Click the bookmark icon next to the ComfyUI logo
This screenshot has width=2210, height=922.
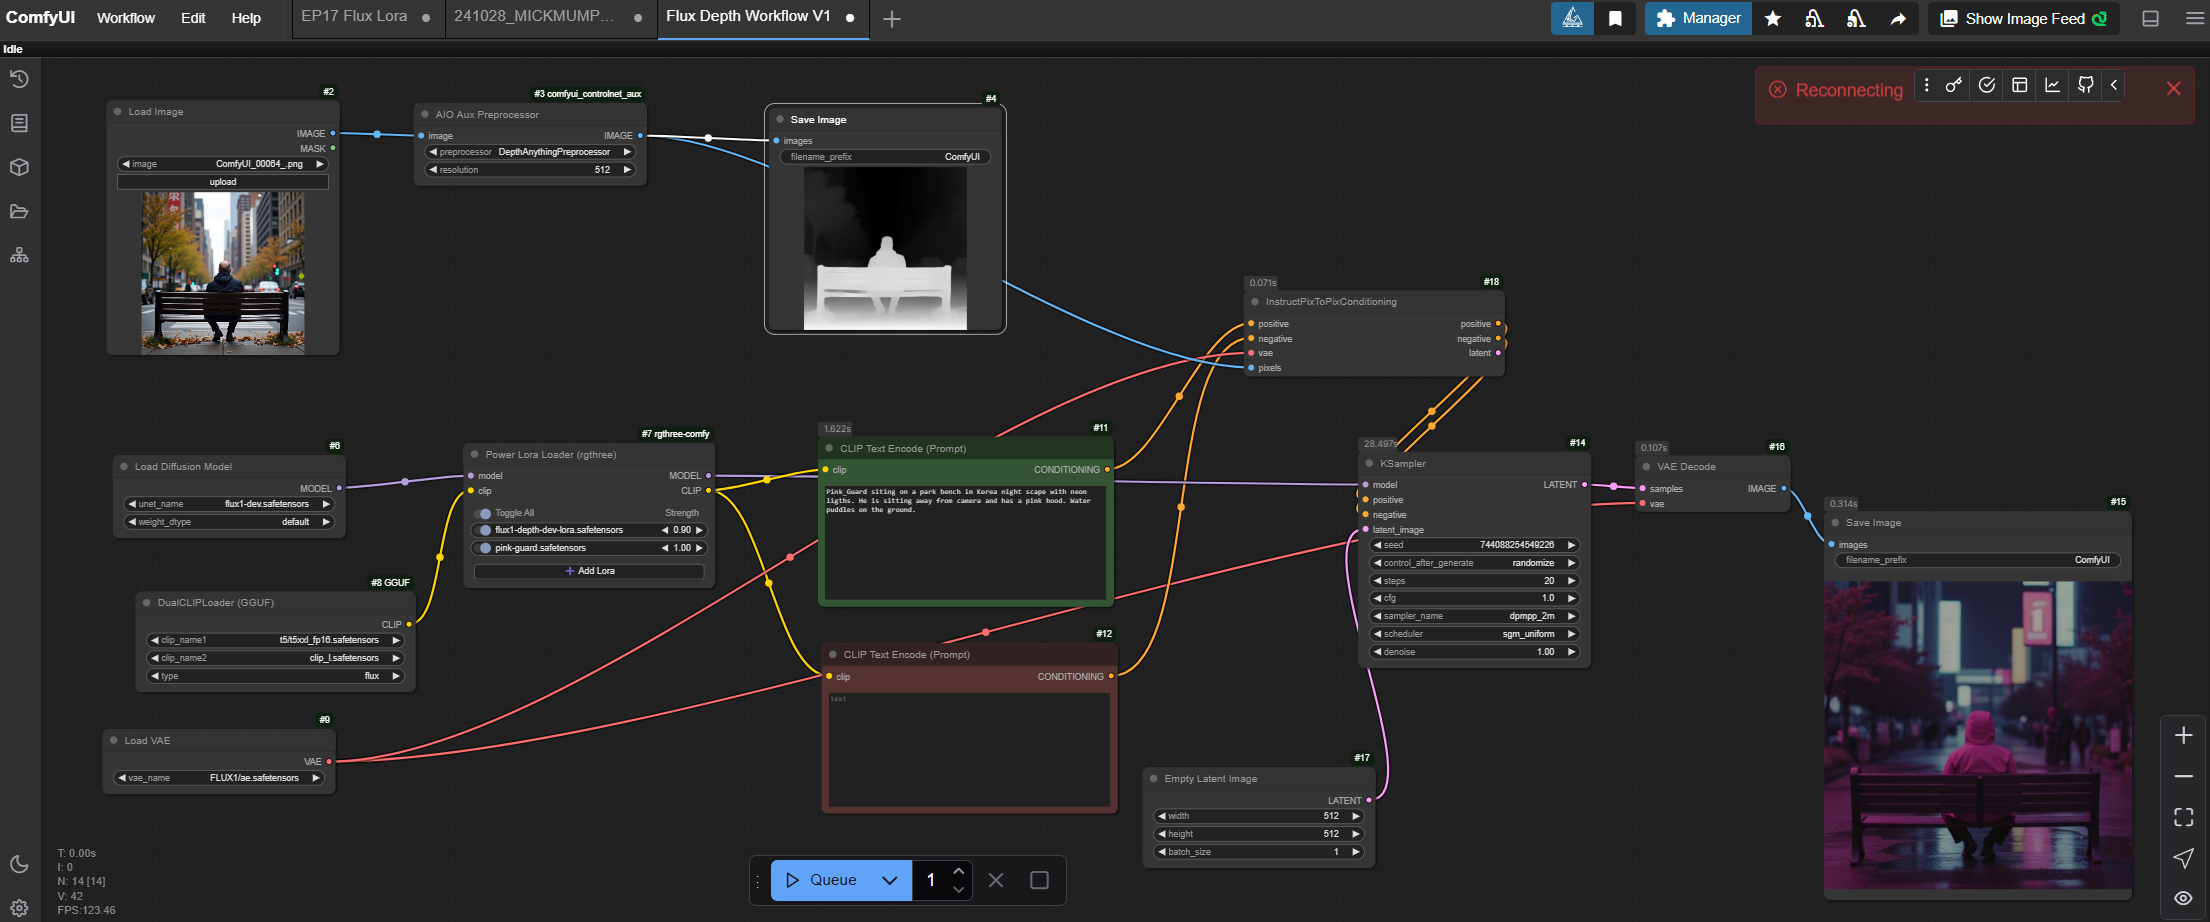(1615, 18)
